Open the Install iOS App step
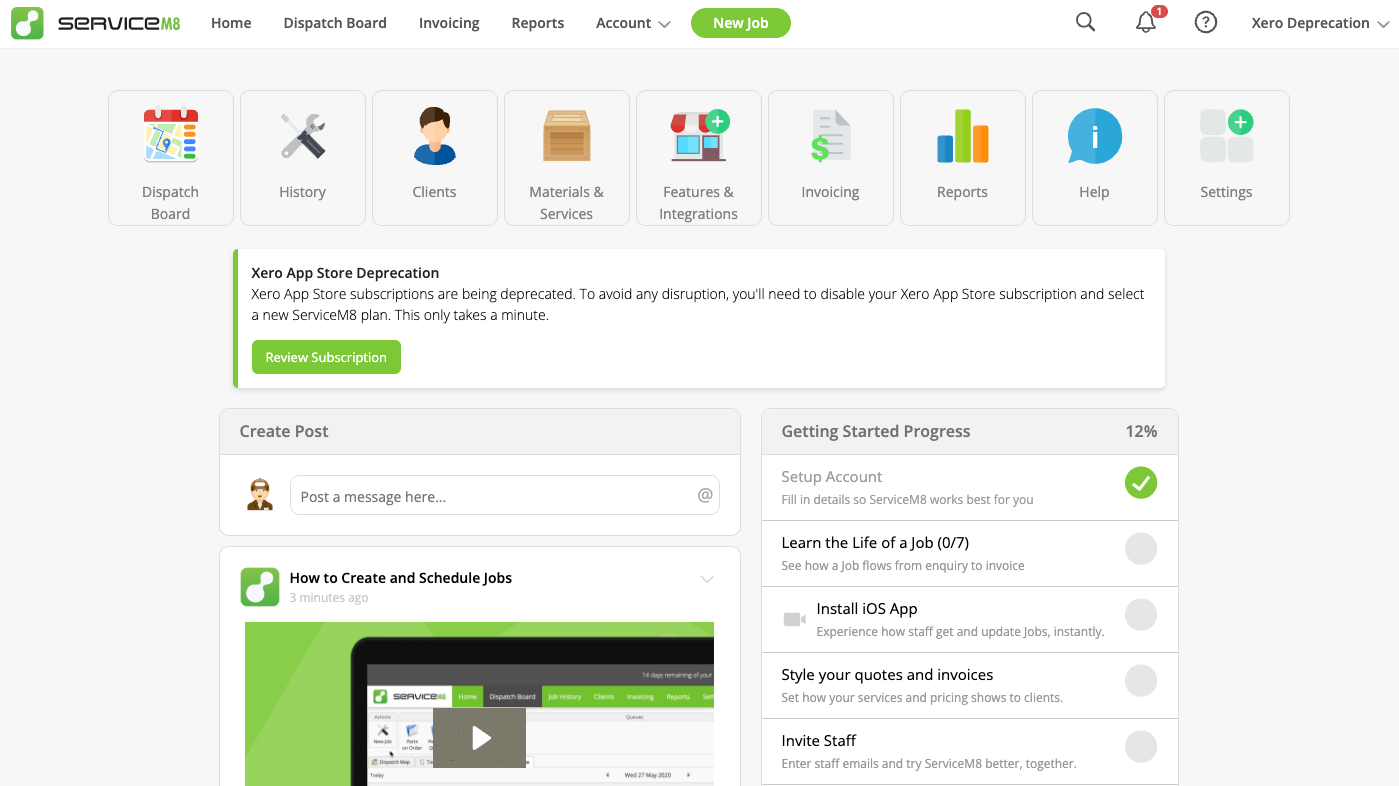The width and height of the screenshot is (1399, 786). pyautogui.click(x=970, y=619)
